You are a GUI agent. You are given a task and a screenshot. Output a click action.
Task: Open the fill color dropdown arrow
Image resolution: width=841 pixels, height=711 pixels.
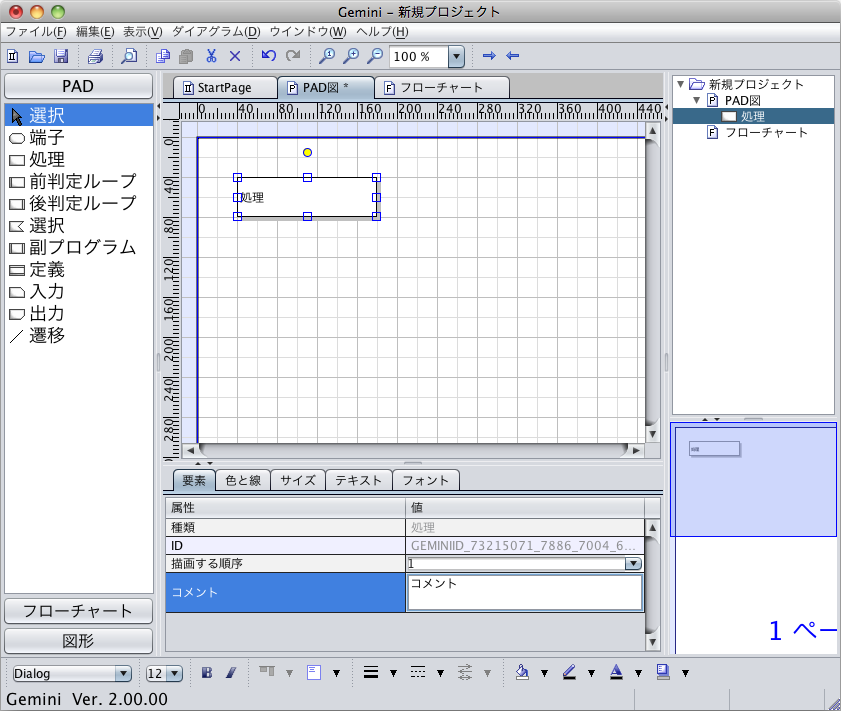pos(544,673)
